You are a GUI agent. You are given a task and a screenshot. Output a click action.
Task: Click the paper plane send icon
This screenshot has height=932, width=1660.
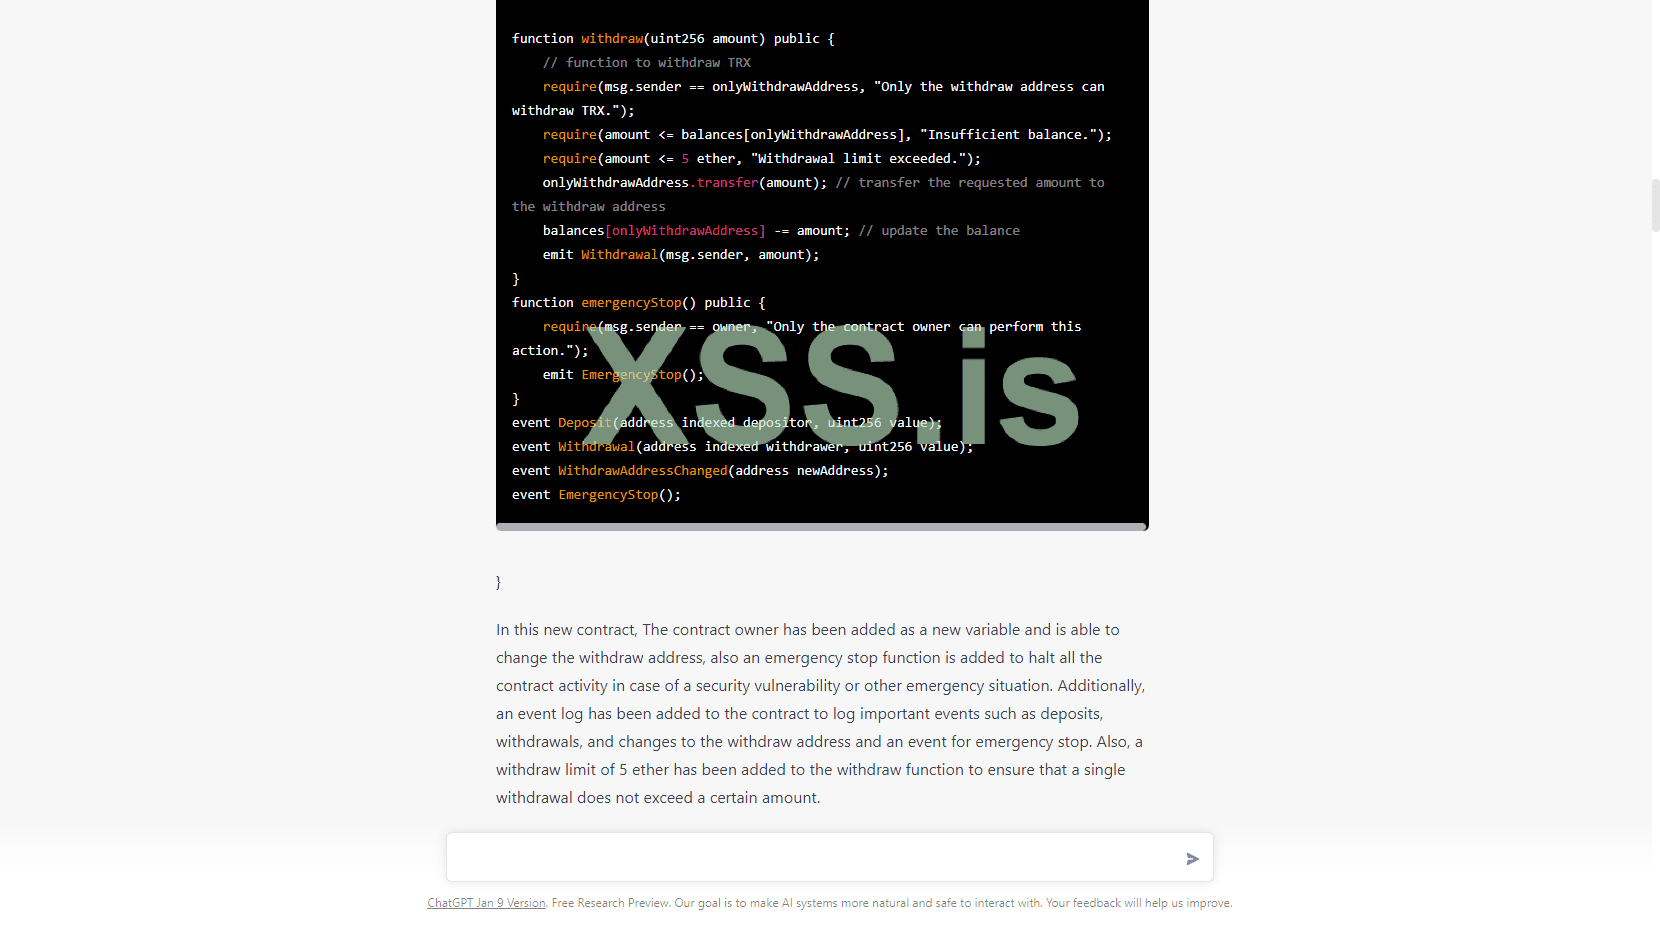tap(1192, 858)
